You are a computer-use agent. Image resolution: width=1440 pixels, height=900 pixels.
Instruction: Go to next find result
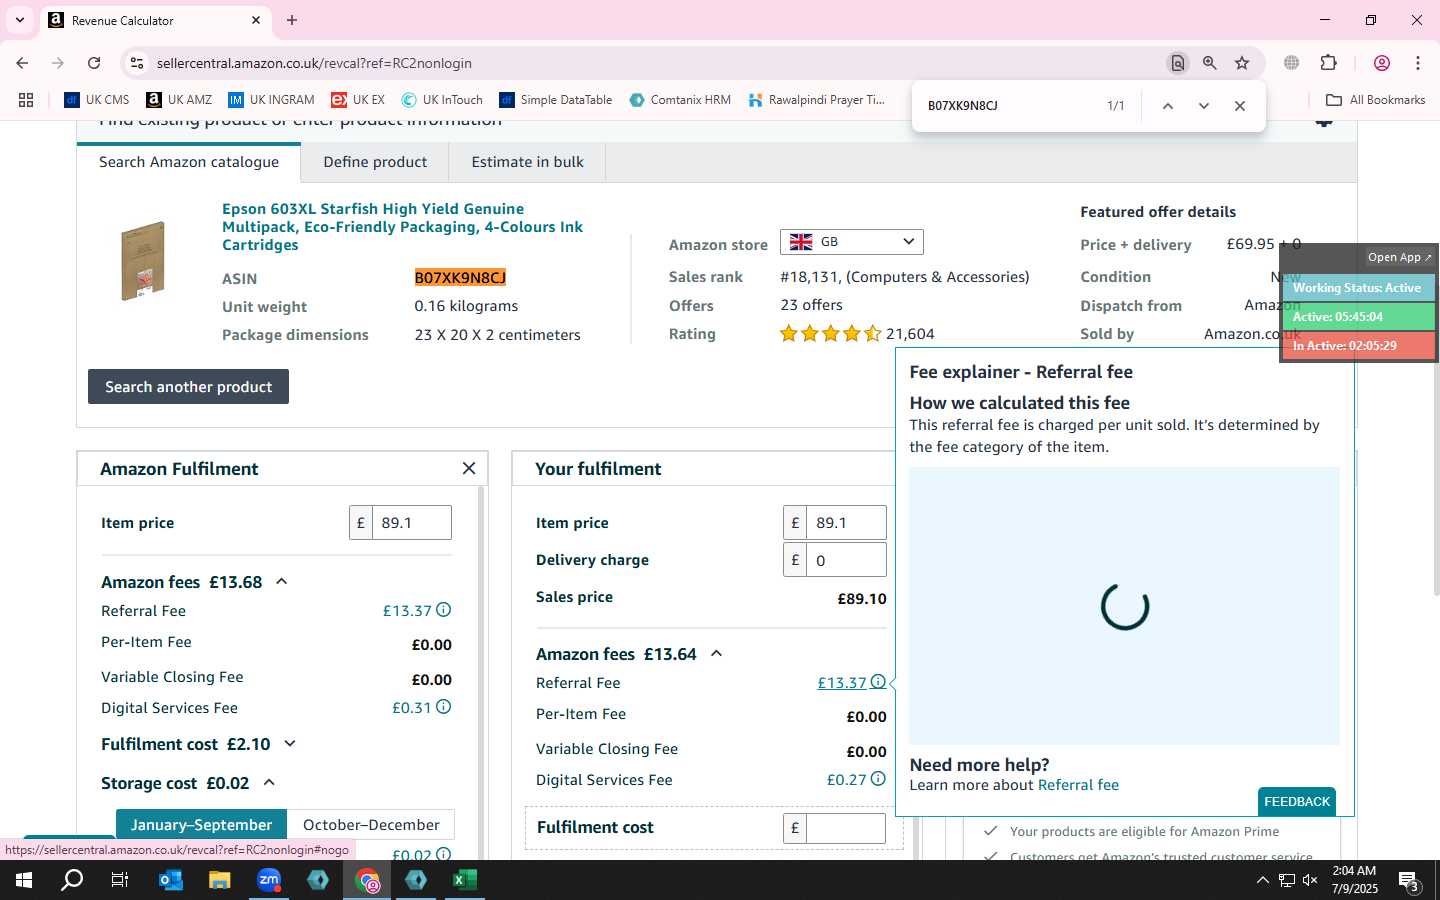pos(1204,106)
